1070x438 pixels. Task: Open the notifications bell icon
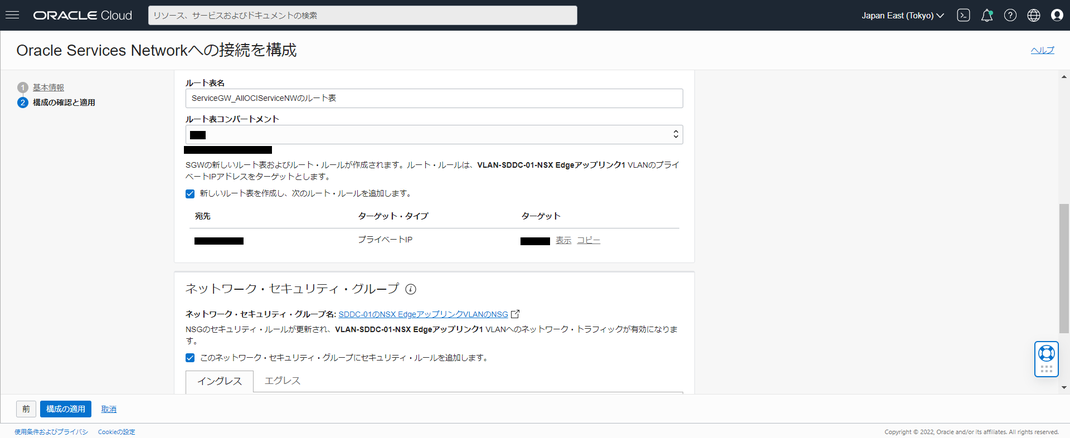pyautogui.click(x=987, y=15)
